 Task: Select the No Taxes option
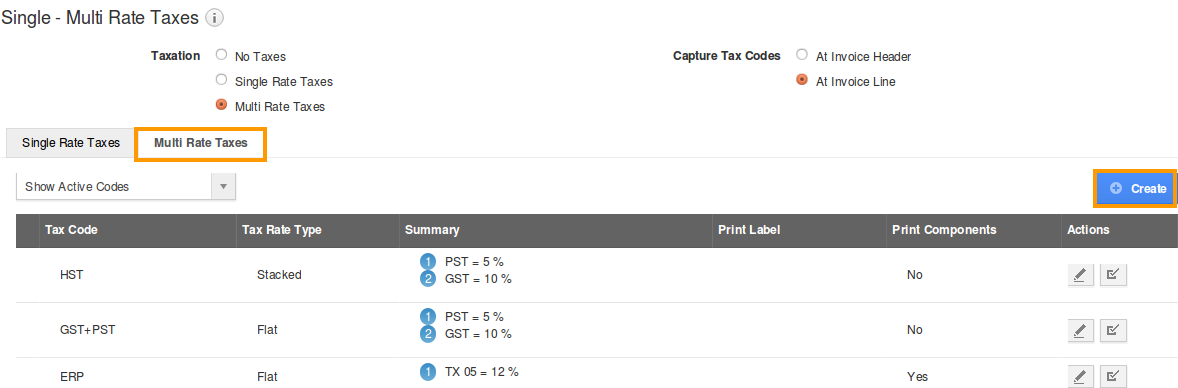(x=221, y=55)
